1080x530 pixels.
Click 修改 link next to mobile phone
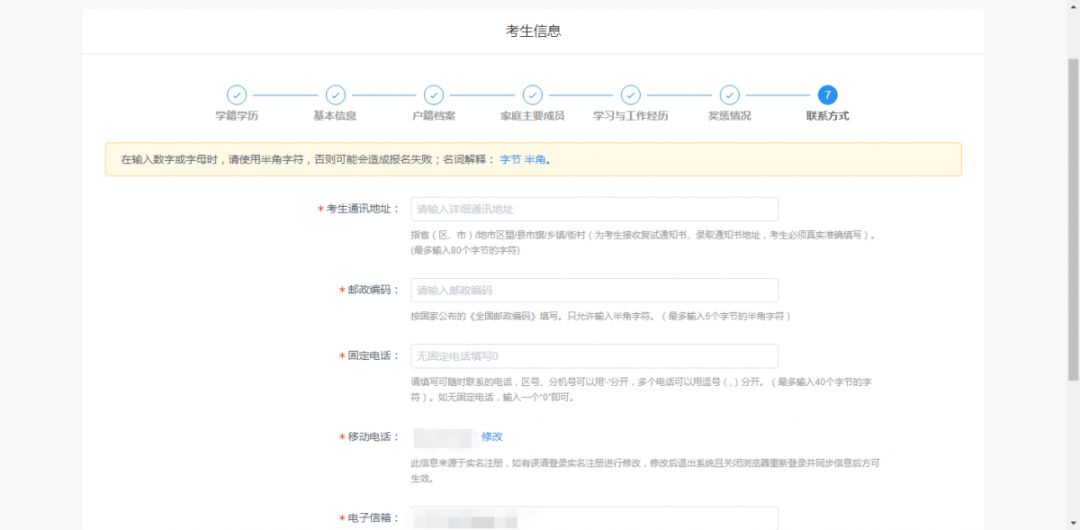click(x=492, y=436)
